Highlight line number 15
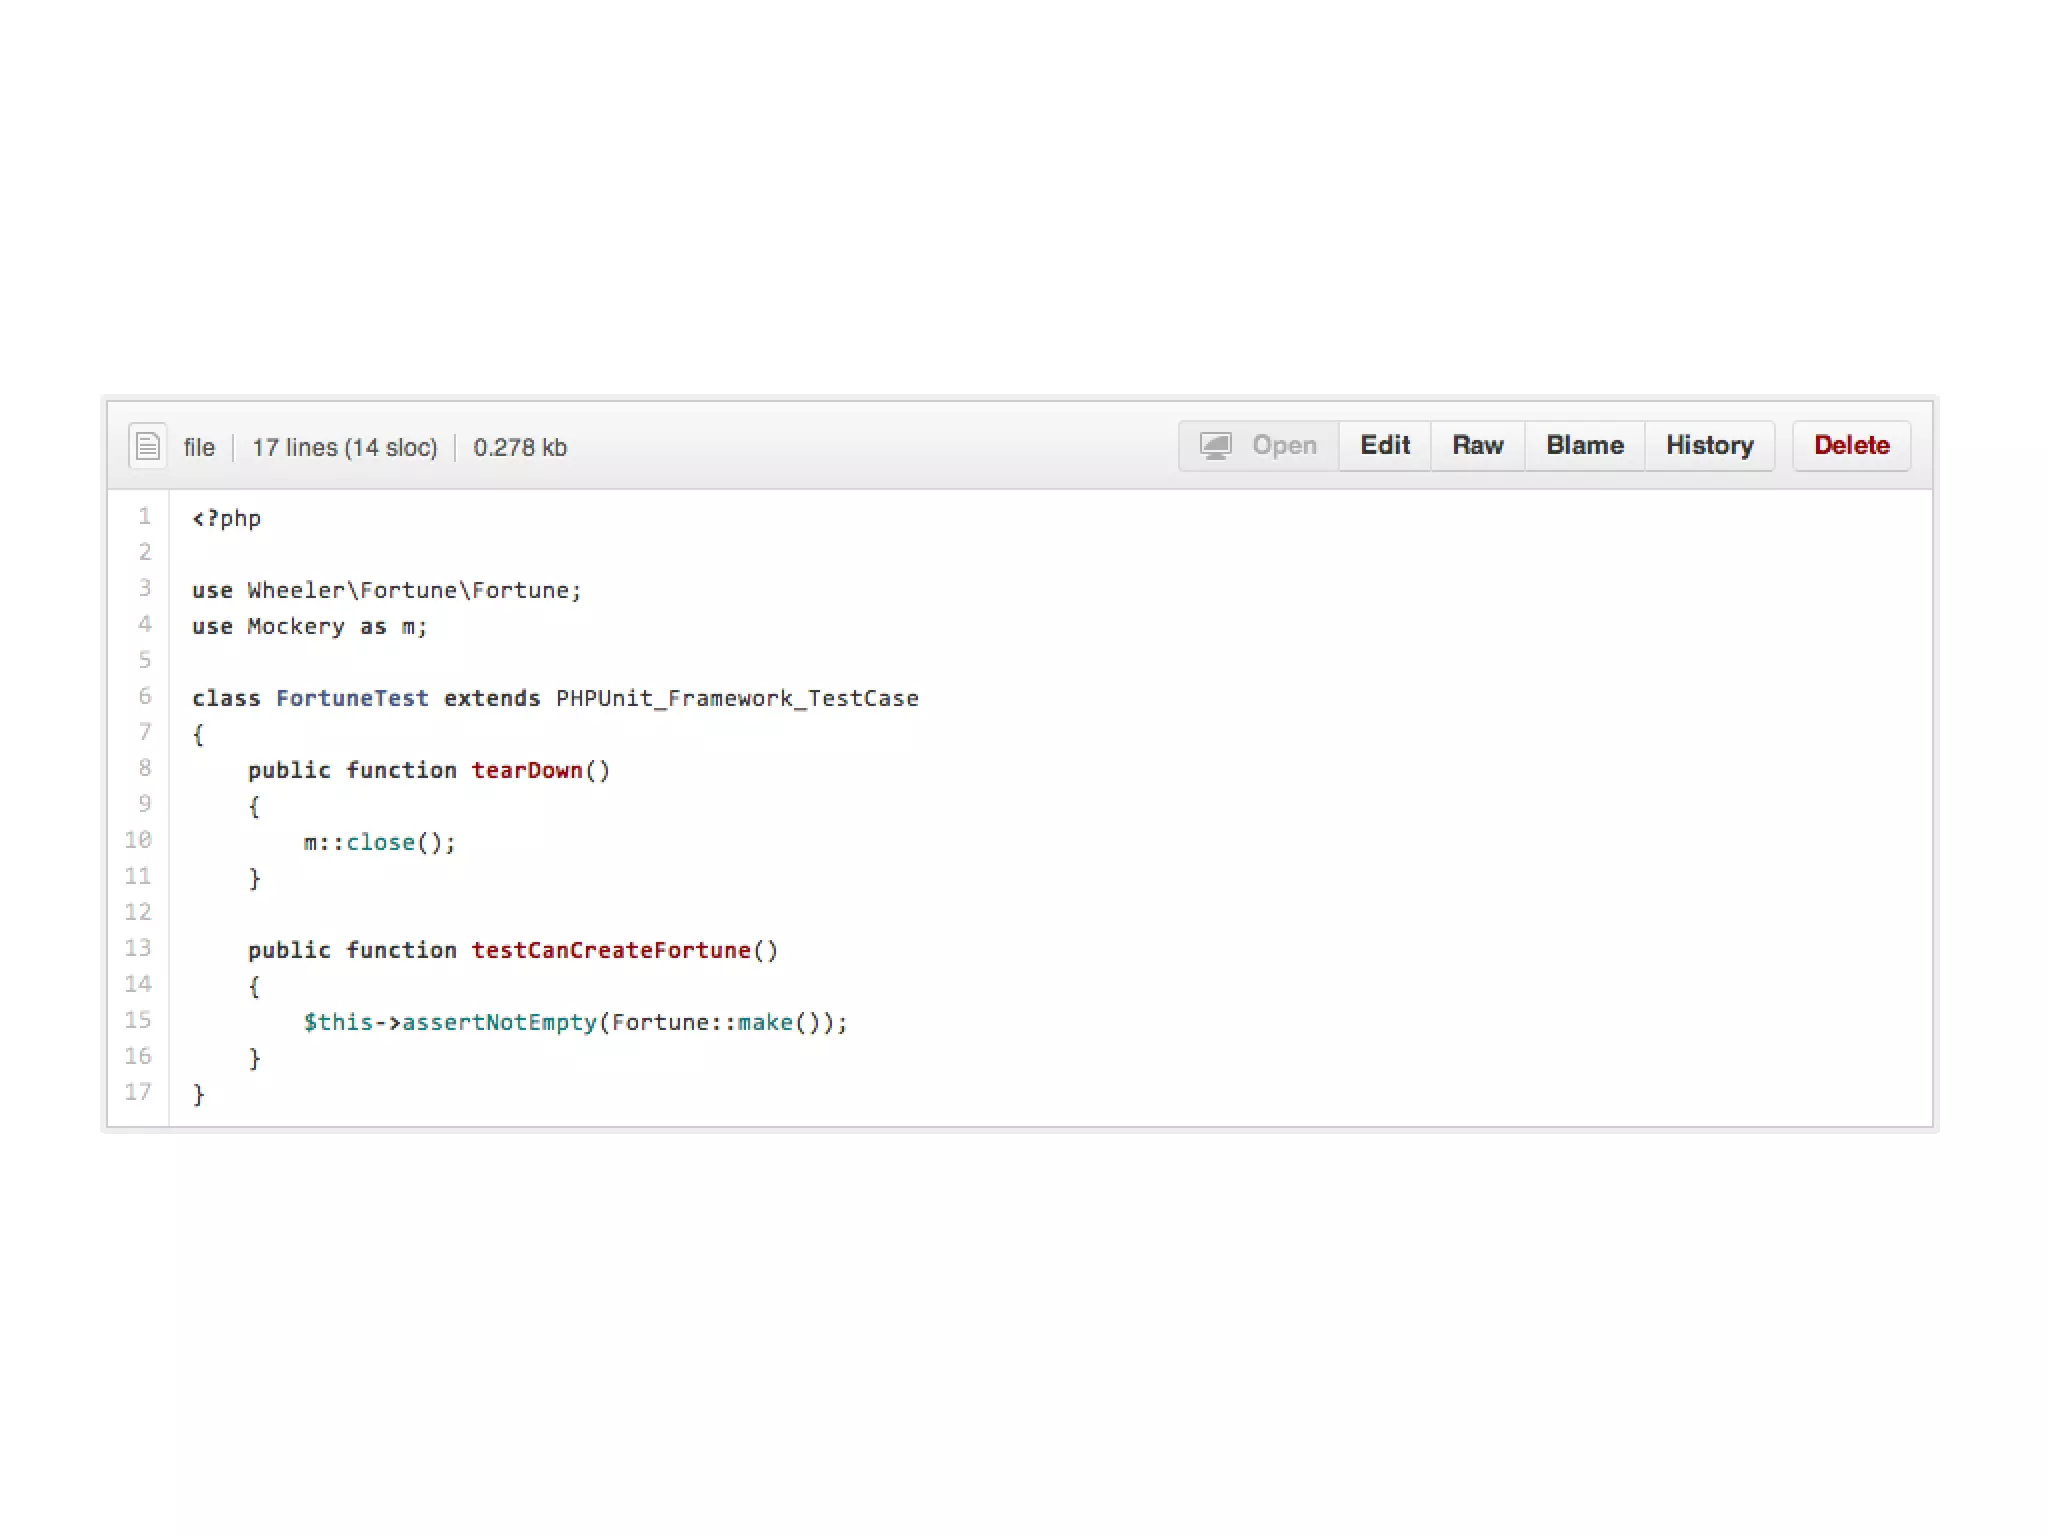 [x=138, y=1020]
